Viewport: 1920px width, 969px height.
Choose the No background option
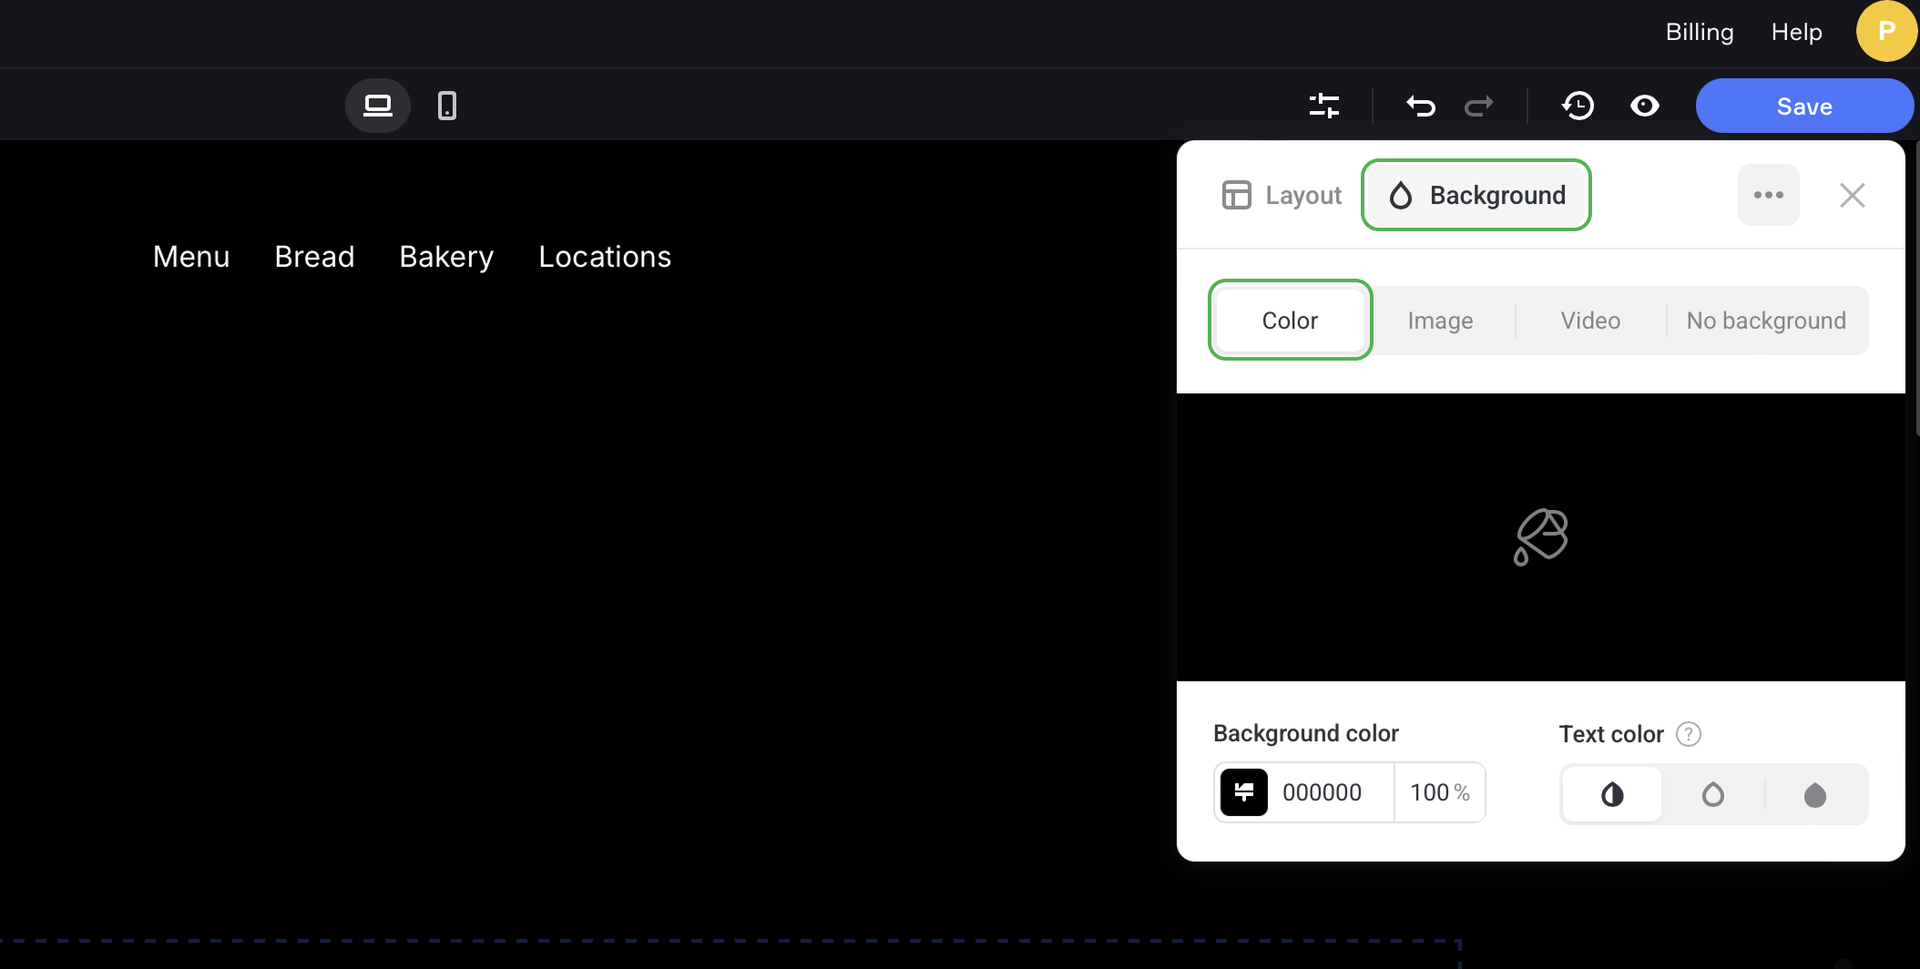point(1766,321)
